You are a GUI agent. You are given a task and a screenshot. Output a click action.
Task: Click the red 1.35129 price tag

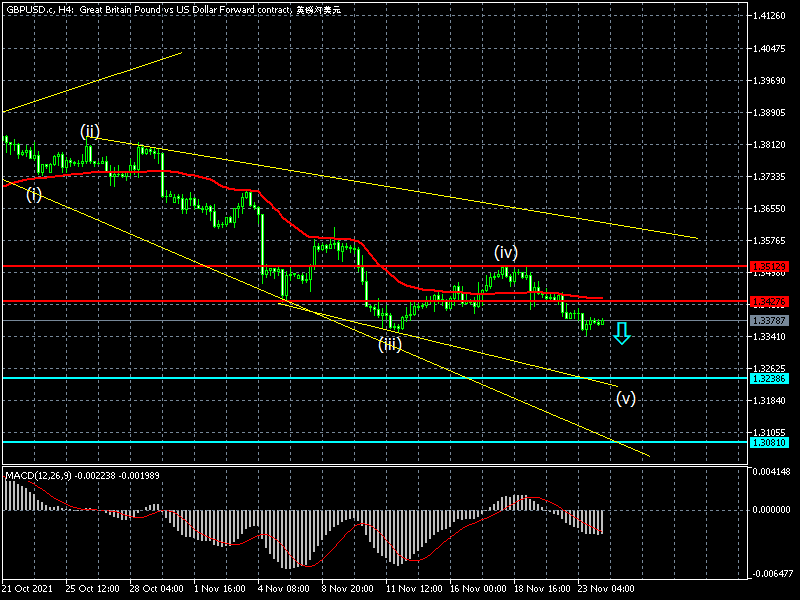769,267
